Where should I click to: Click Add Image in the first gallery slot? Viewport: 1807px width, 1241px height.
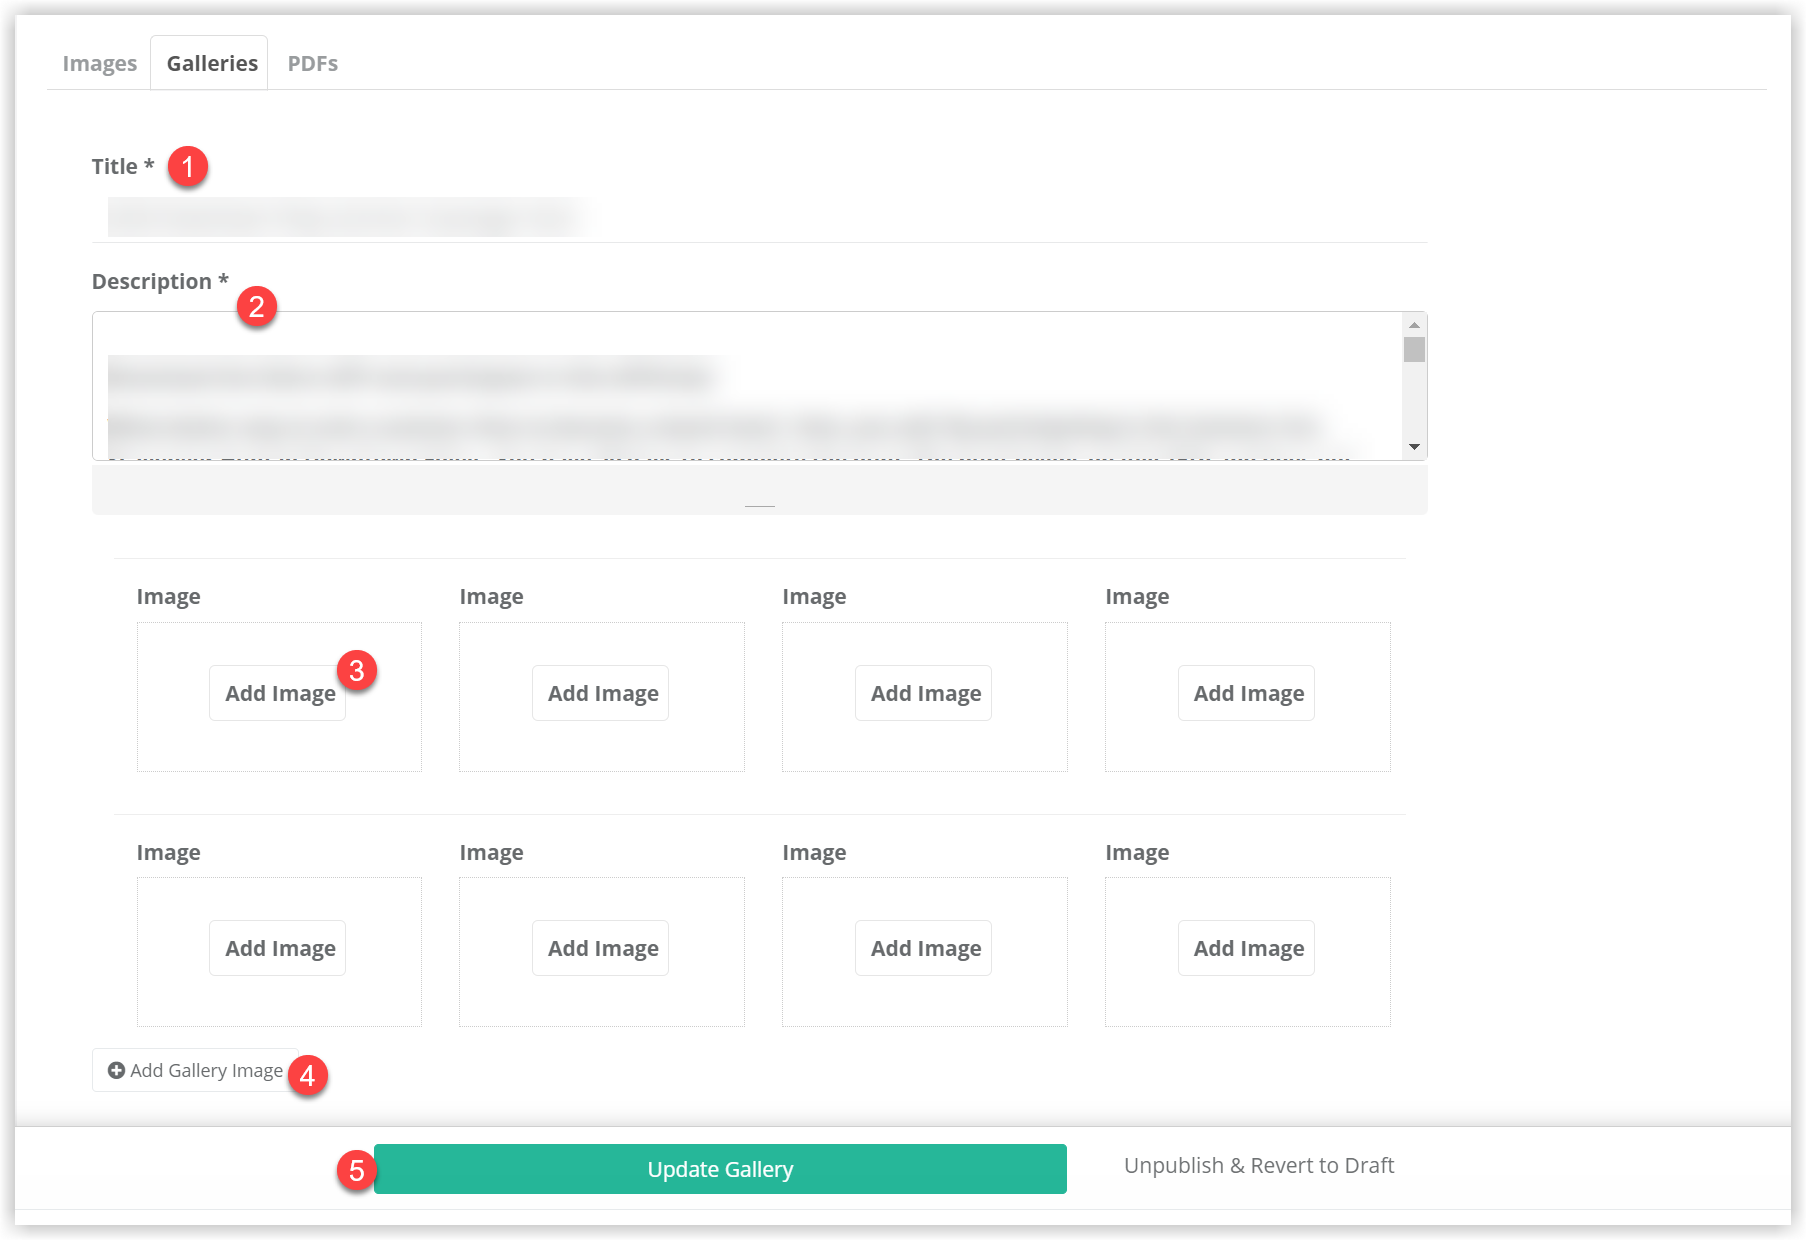[277, 692]
